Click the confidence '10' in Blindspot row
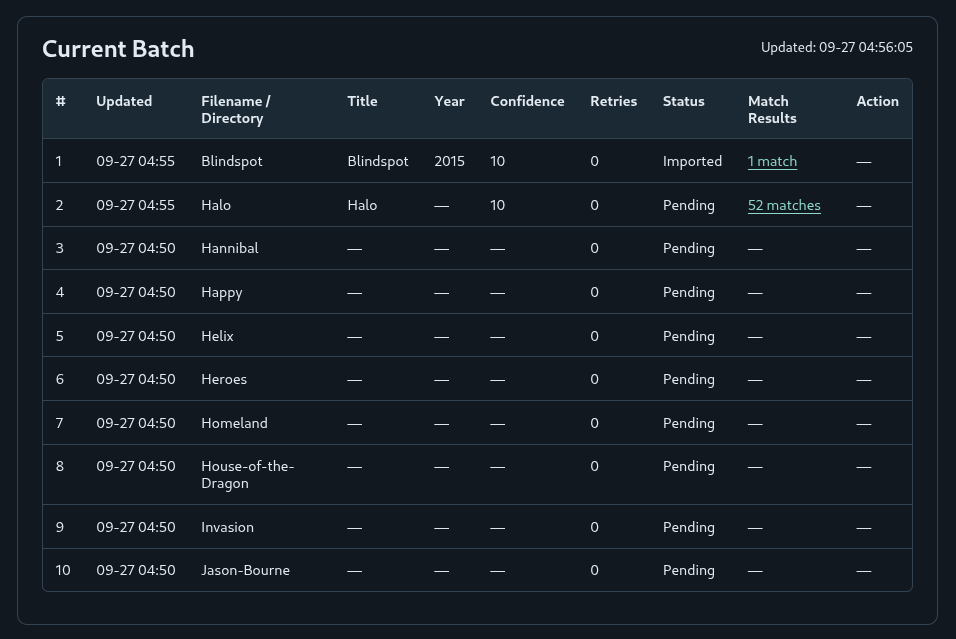Screen dimensions: 956x639 [x=498, y=161]
